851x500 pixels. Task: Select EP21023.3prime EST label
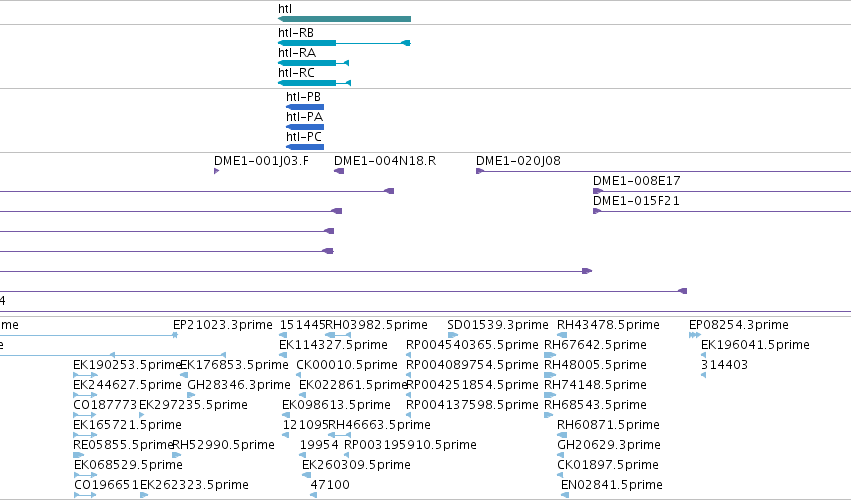223,325
